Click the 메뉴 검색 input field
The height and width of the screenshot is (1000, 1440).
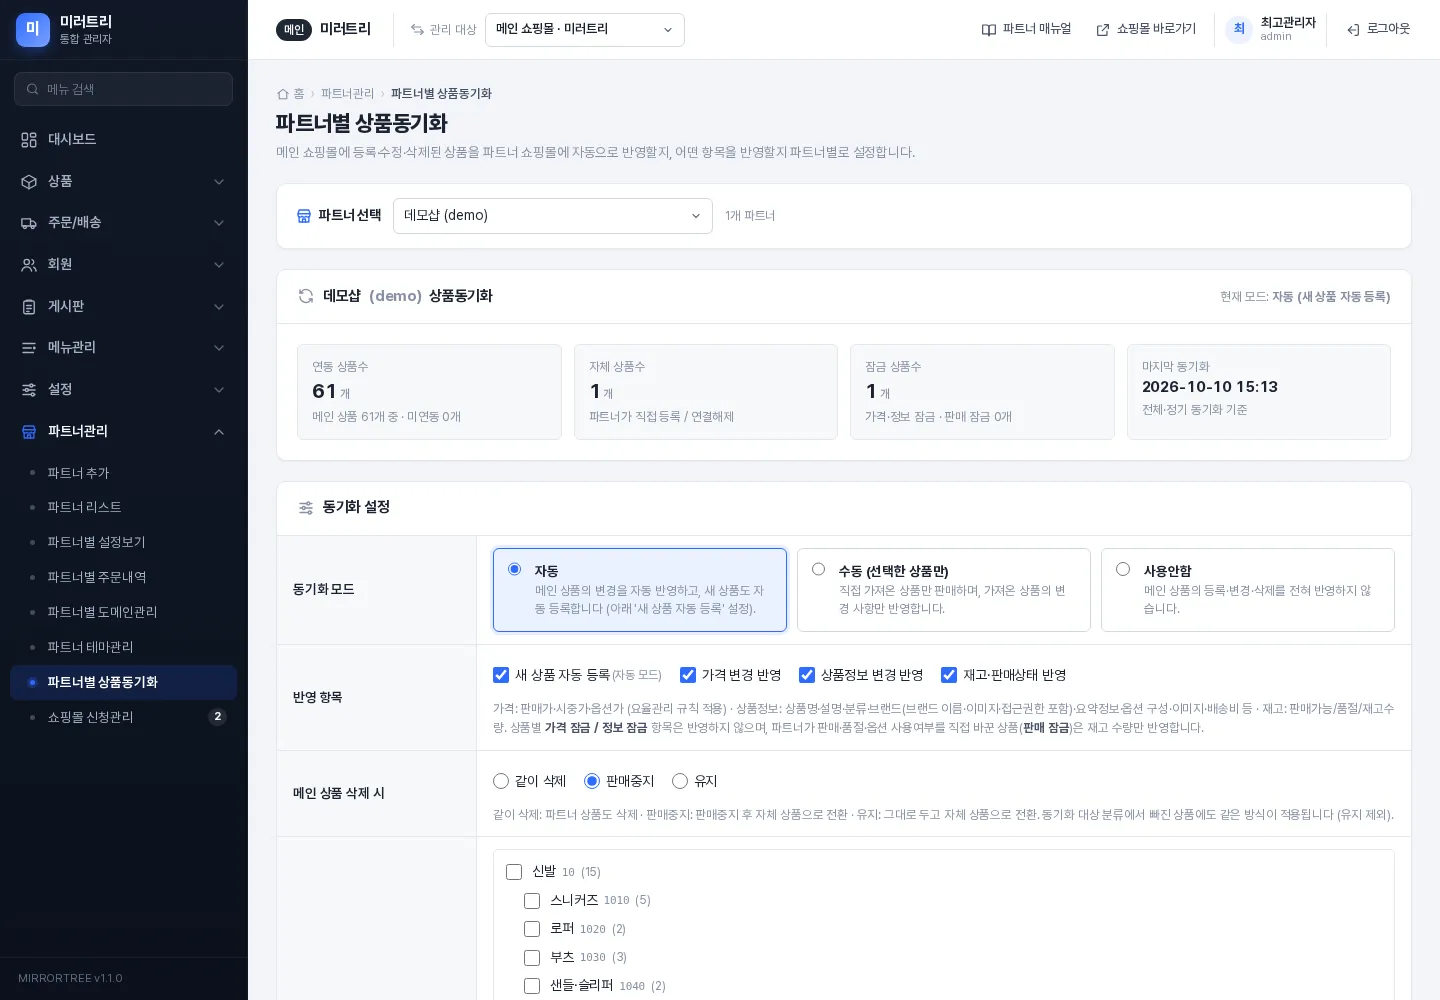(x=124, y=89)
